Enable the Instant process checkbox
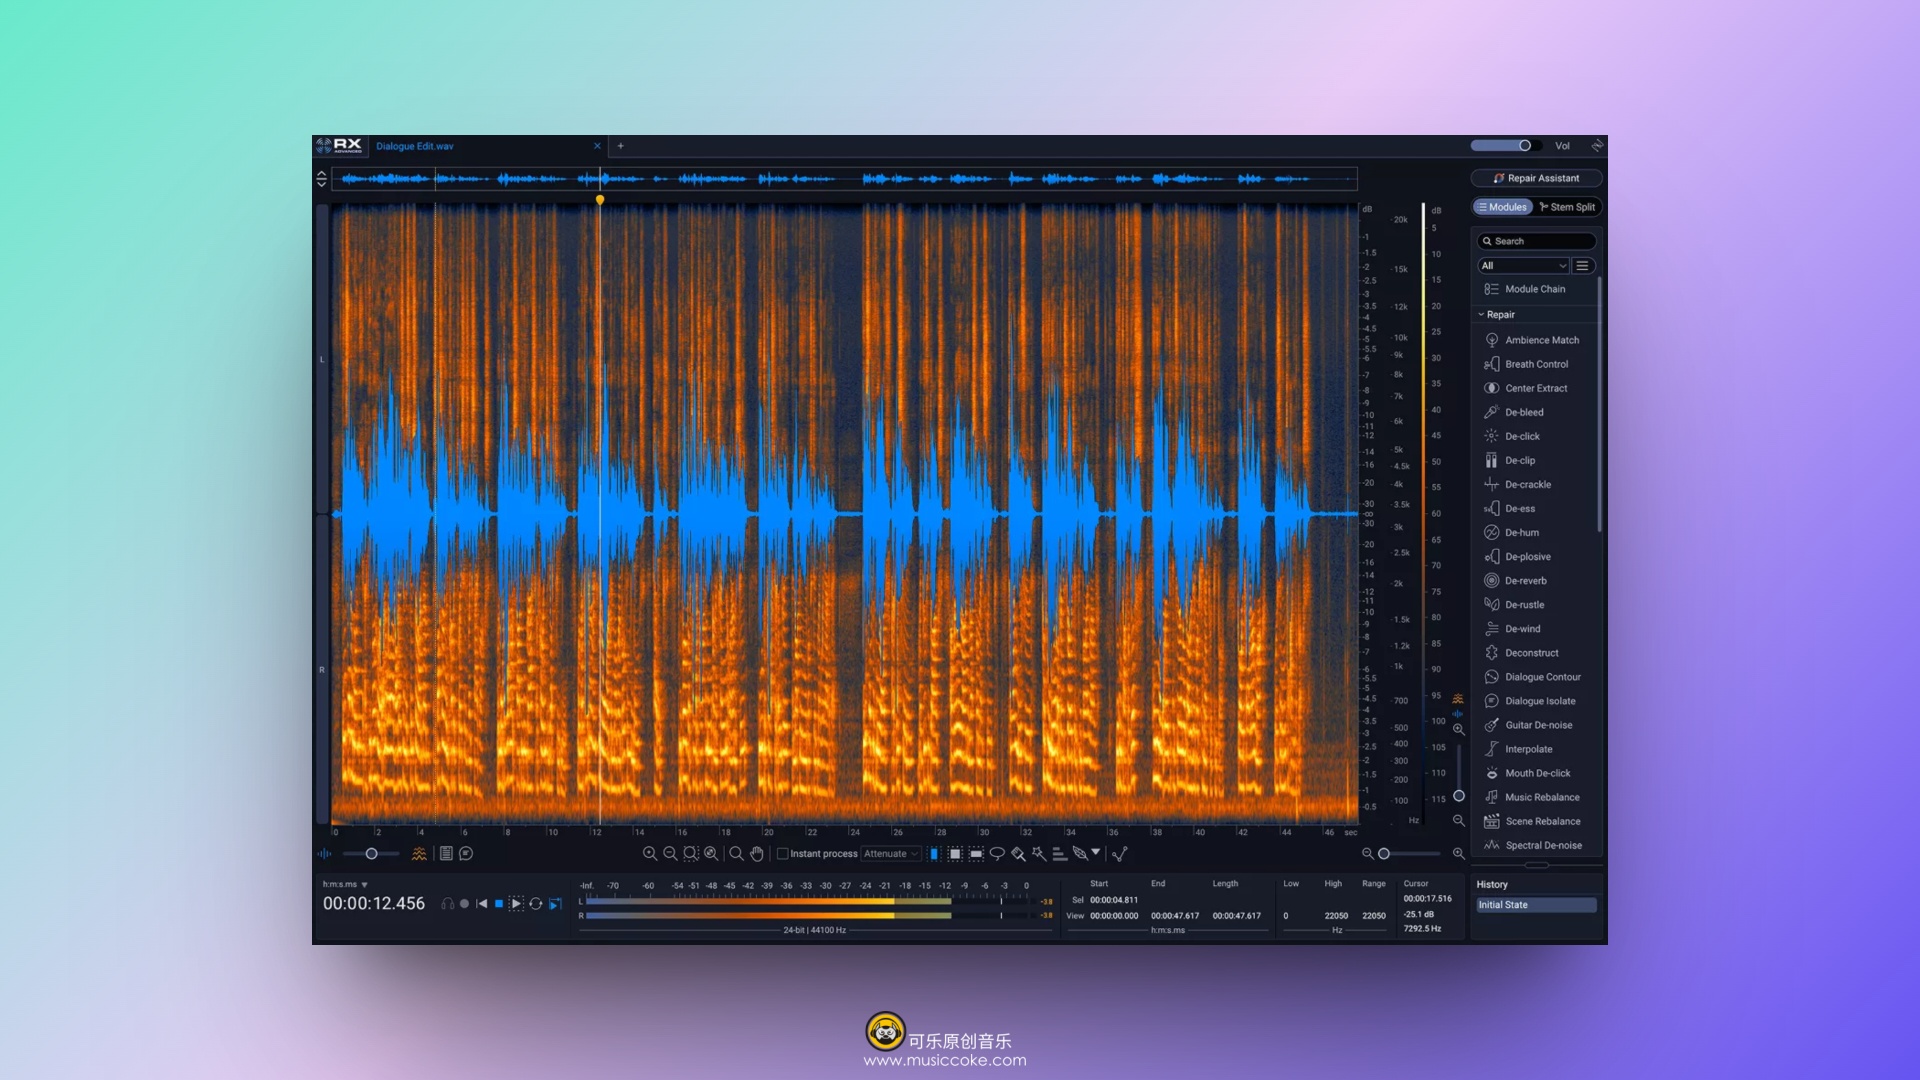This screenshot has height=1080, width=1920. [x=783, y=854]
